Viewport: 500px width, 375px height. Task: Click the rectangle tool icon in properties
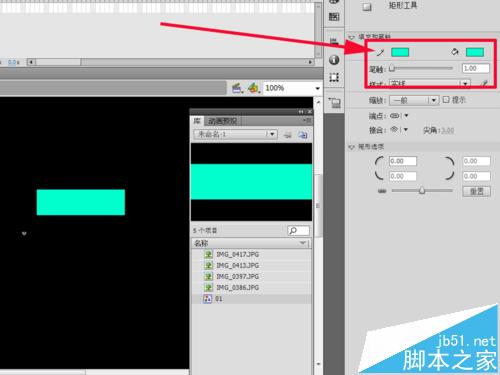[367, 7]
